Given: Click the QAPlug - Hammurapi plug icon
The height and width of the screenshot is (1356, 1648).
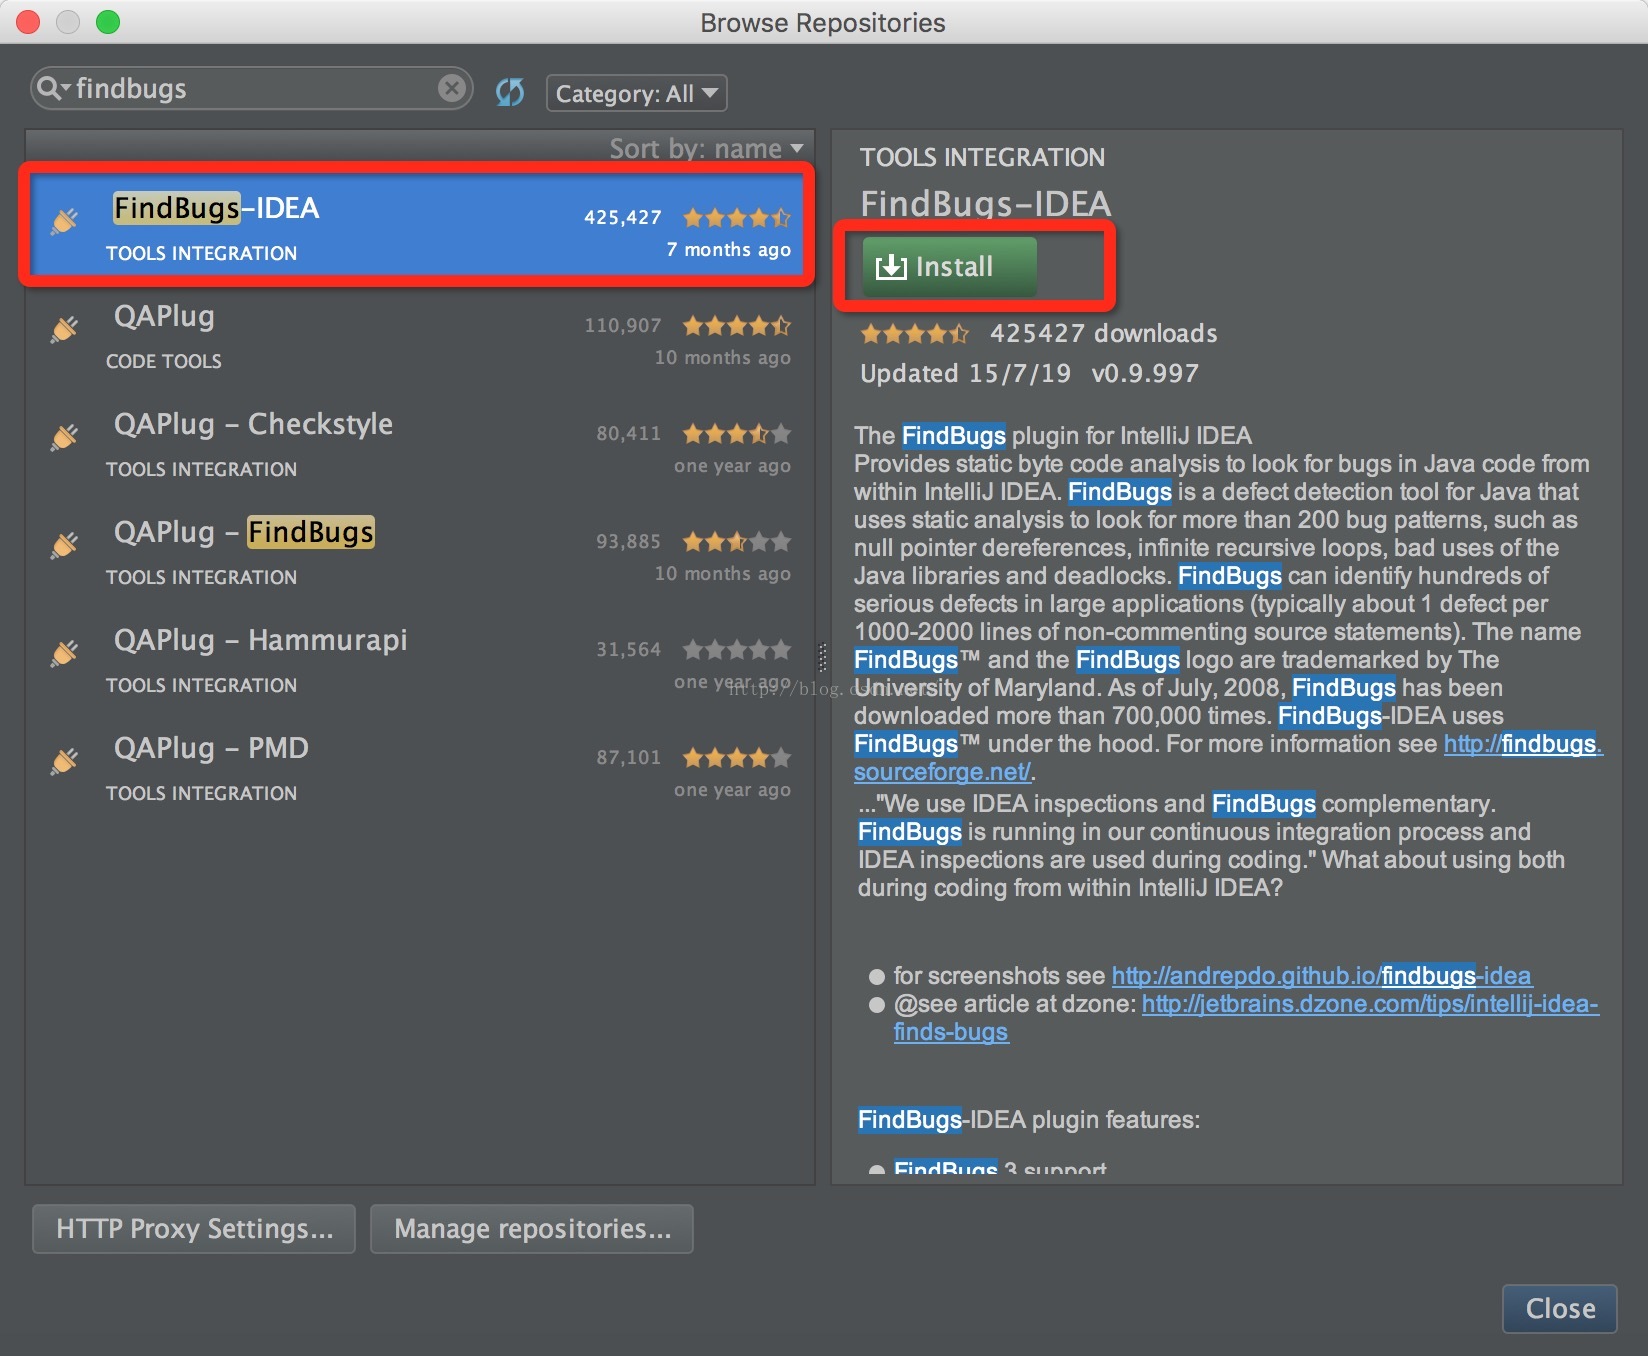Looking at the screenshot, I should click(x=65, y=653).
